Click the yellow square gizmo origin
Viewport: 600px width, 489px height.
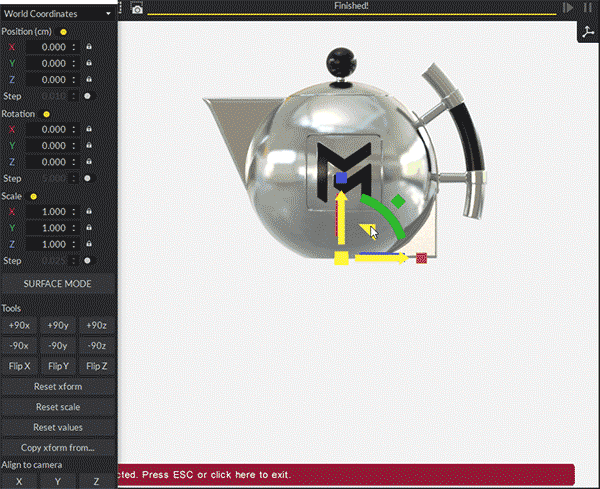[341, 258]
